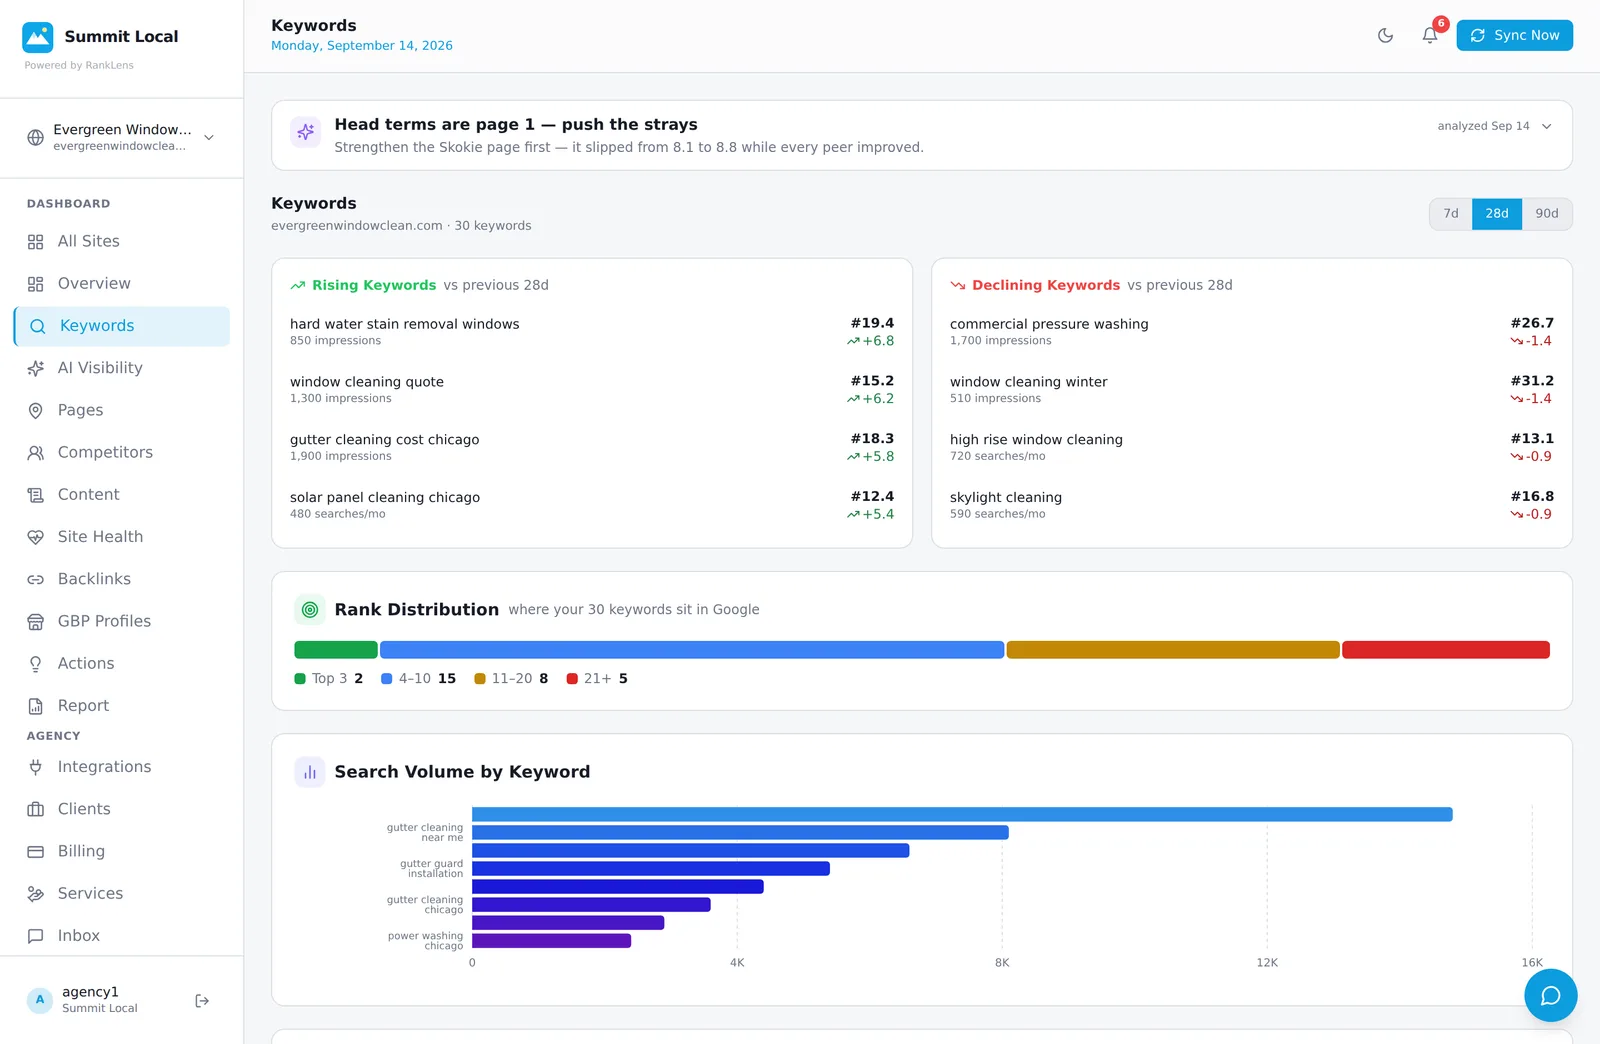Image resolution: width=1600 pixels, height=1044 pixels.
Task: Click the green Top 3 distribution segment
Action: 336,650
